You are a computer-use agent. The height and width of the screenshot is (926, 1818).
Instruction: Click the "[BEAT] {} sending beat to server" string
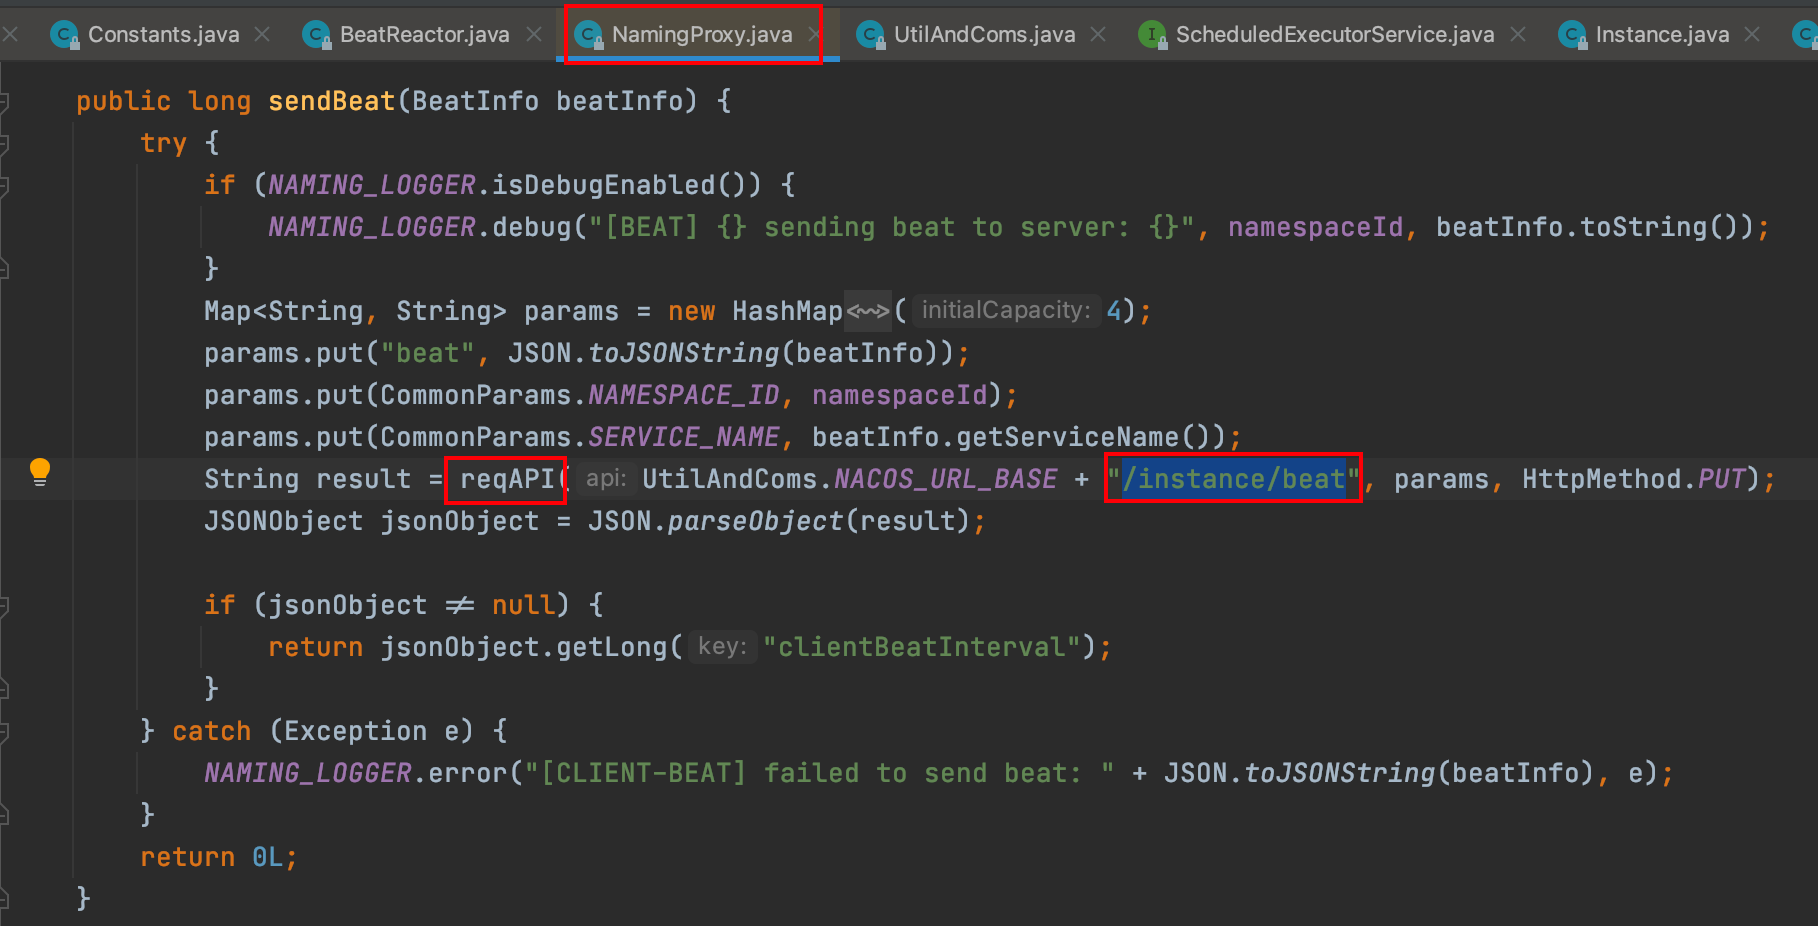[891, 228]
